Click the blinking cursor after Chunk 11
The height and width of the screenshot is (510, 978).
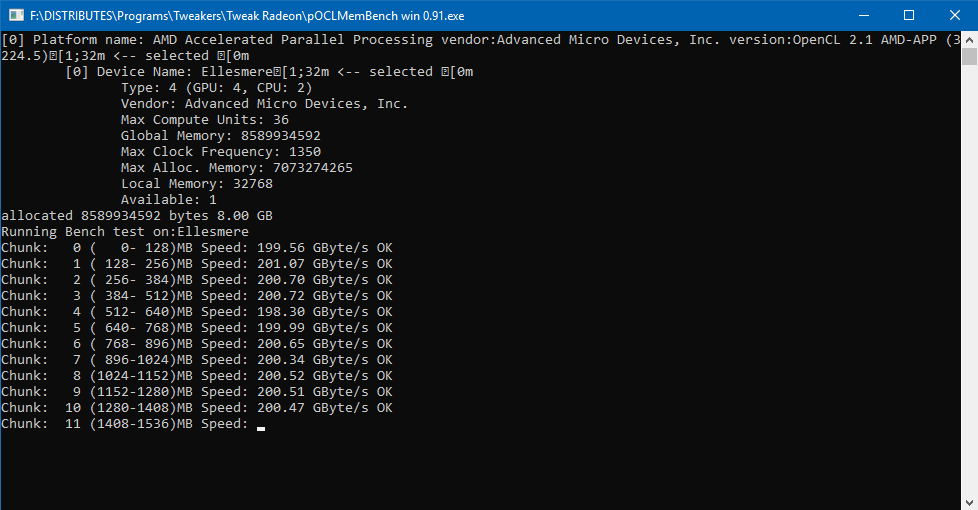pyautogui.click(x=261, y=427)
